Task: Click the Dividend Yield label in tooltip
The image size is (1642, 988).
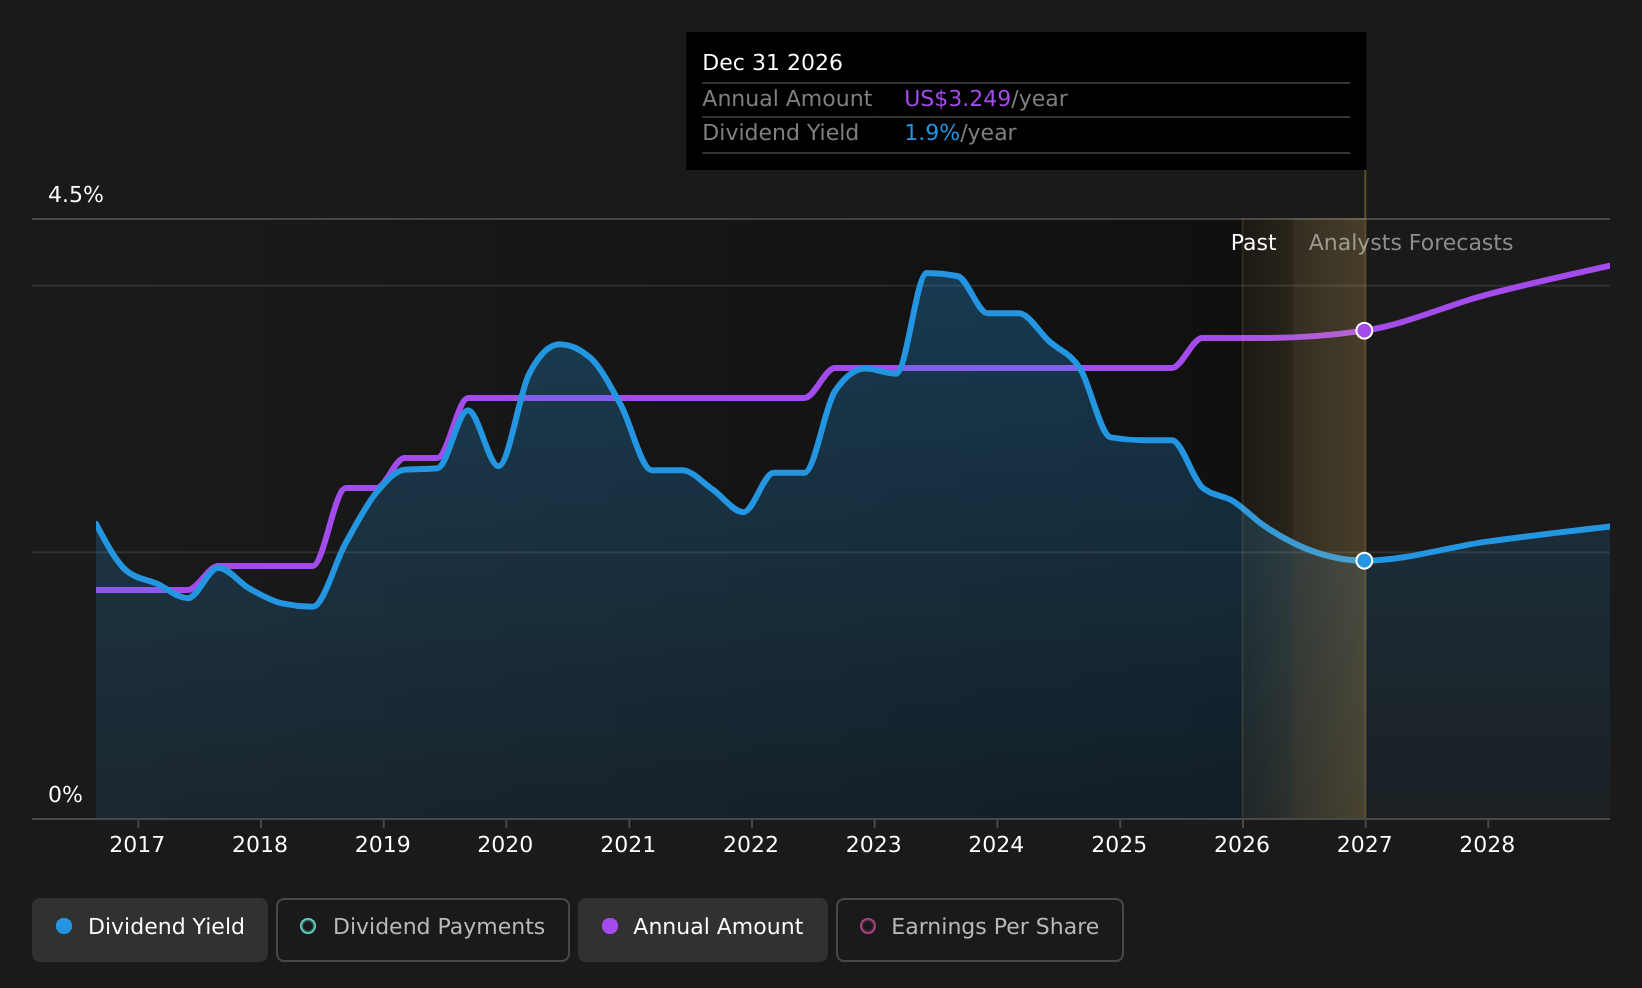Action: [x=780, y=133]
